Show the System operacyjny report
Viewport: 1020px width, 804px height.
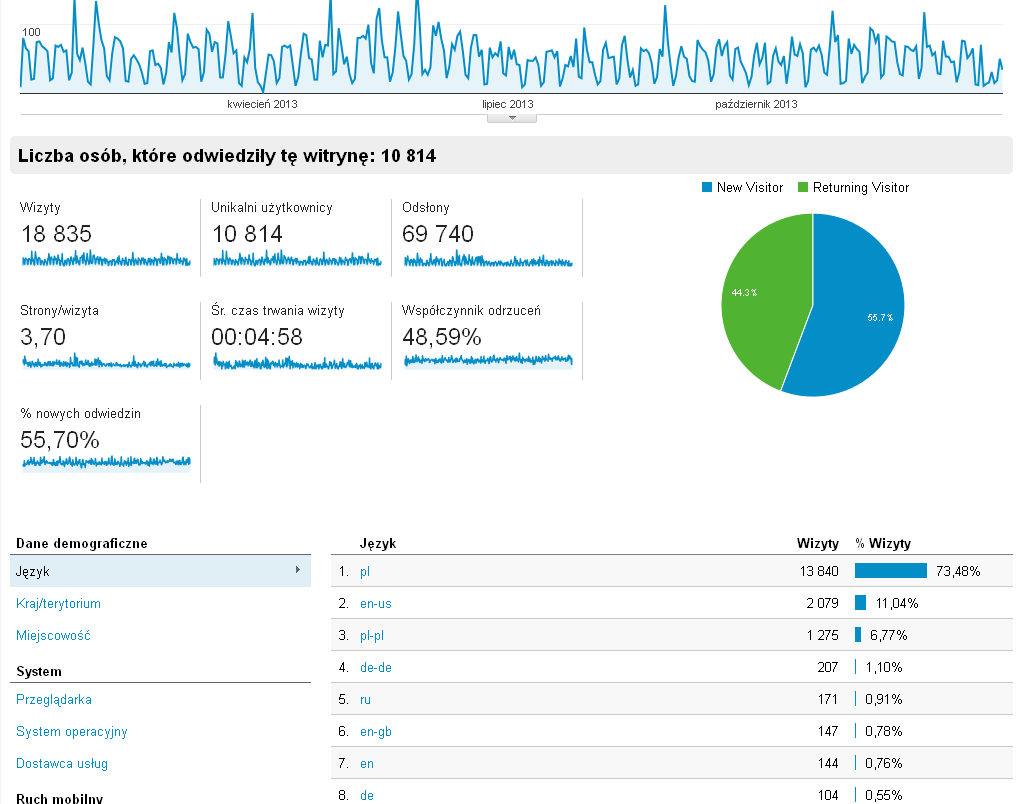tap(72, 732)
